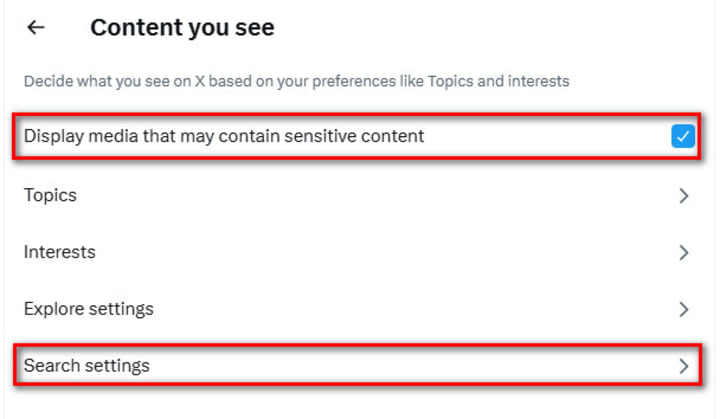Open the Topics preferences
The image size is (720, 419).
[50, 196]
